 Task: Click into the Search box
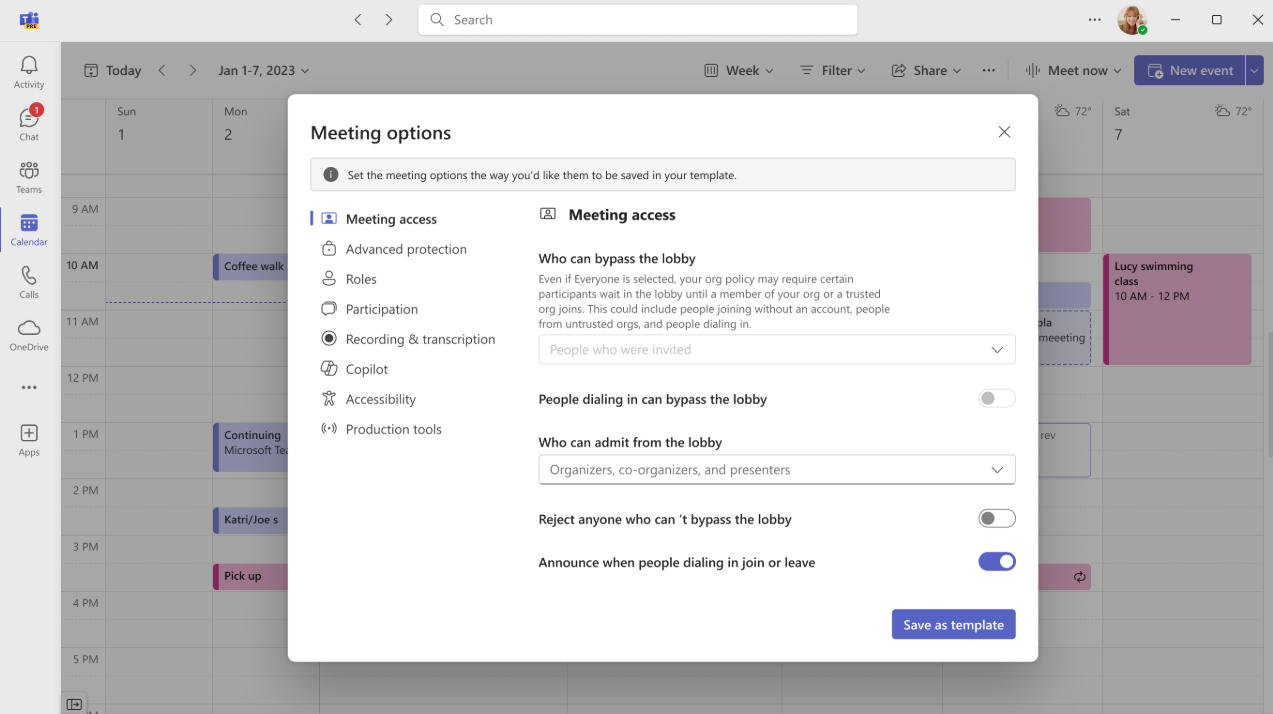coord(638,19)
